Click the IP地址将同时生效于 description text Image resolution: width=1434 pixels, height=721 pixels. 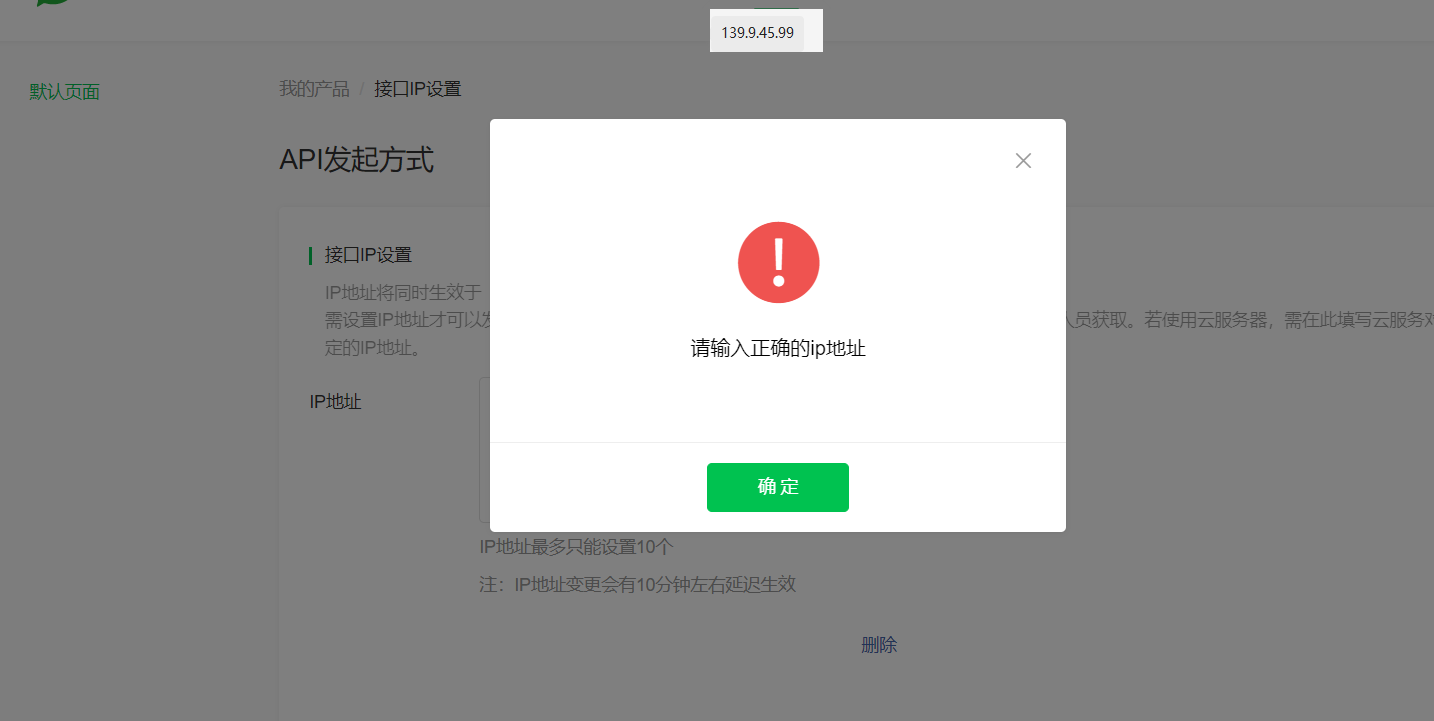coord(403,293)
